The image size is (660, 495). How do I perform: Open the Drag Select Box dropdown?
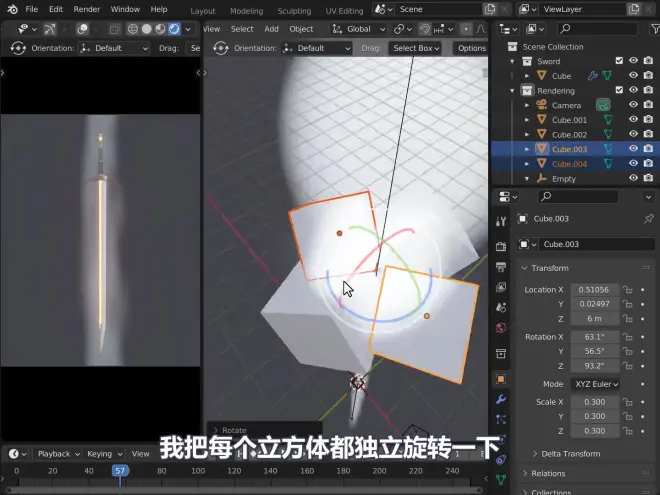pyautogui.click(x=415, y=48)
